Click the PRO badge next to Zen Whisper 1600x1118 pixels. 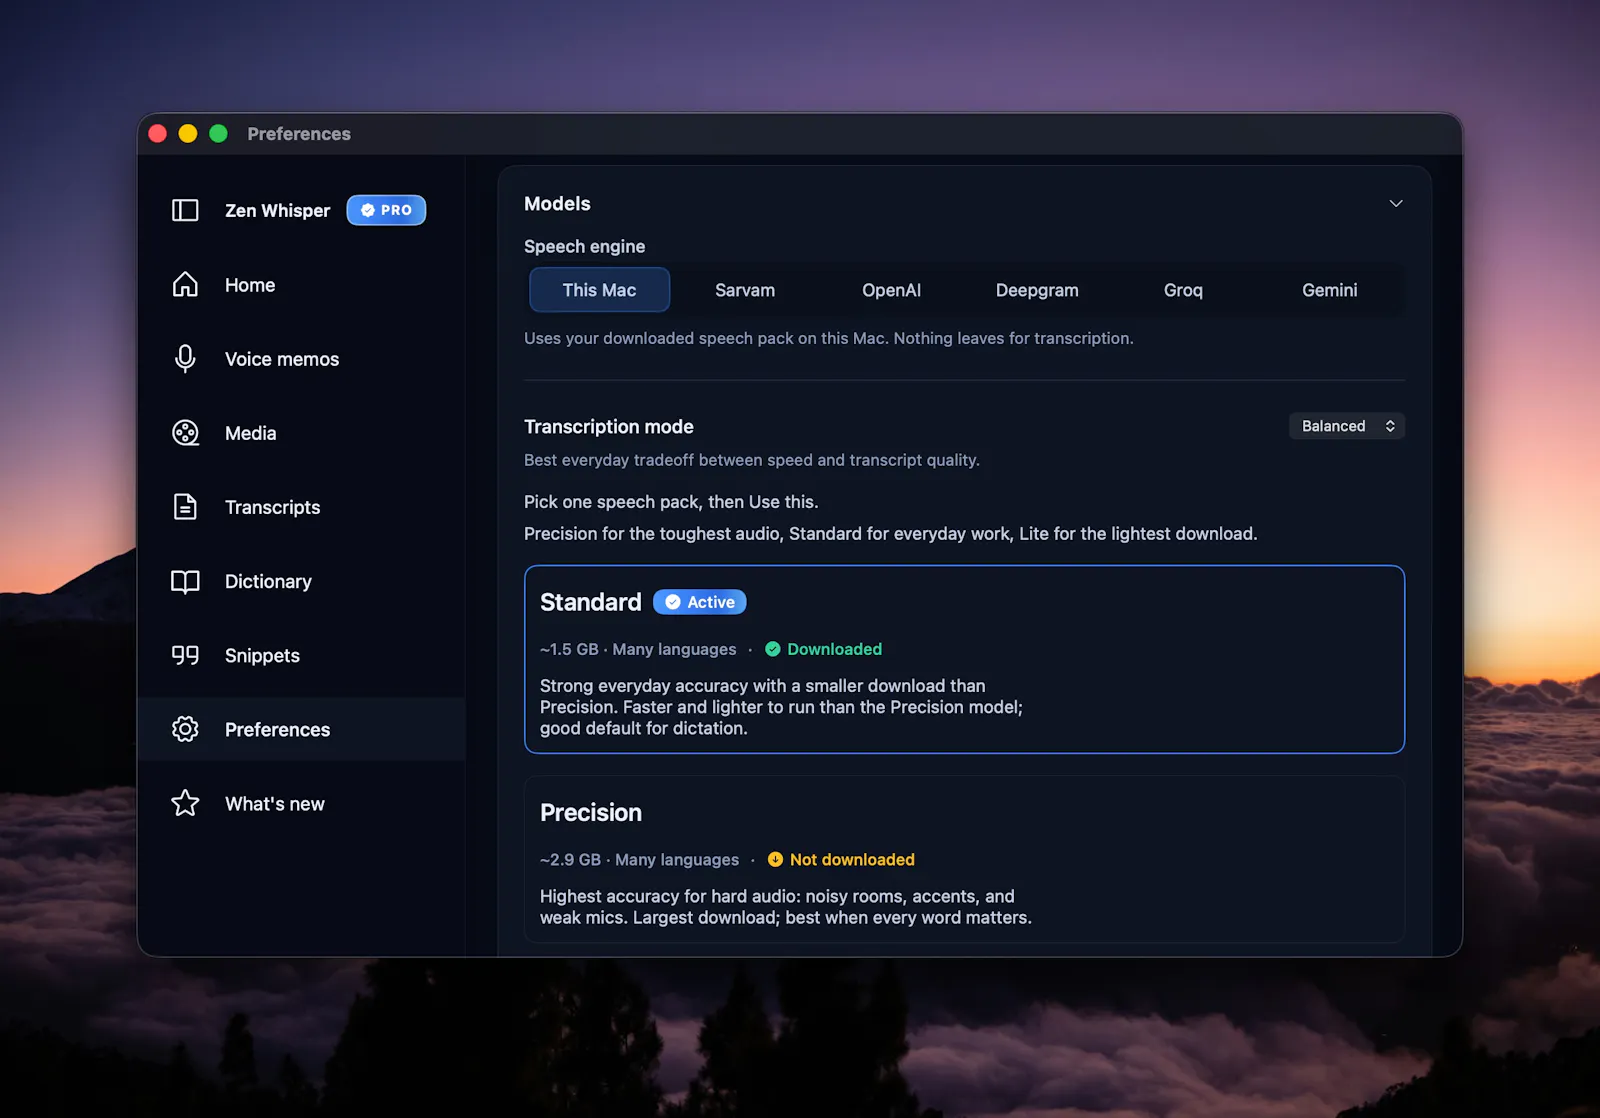click(386, 210)
